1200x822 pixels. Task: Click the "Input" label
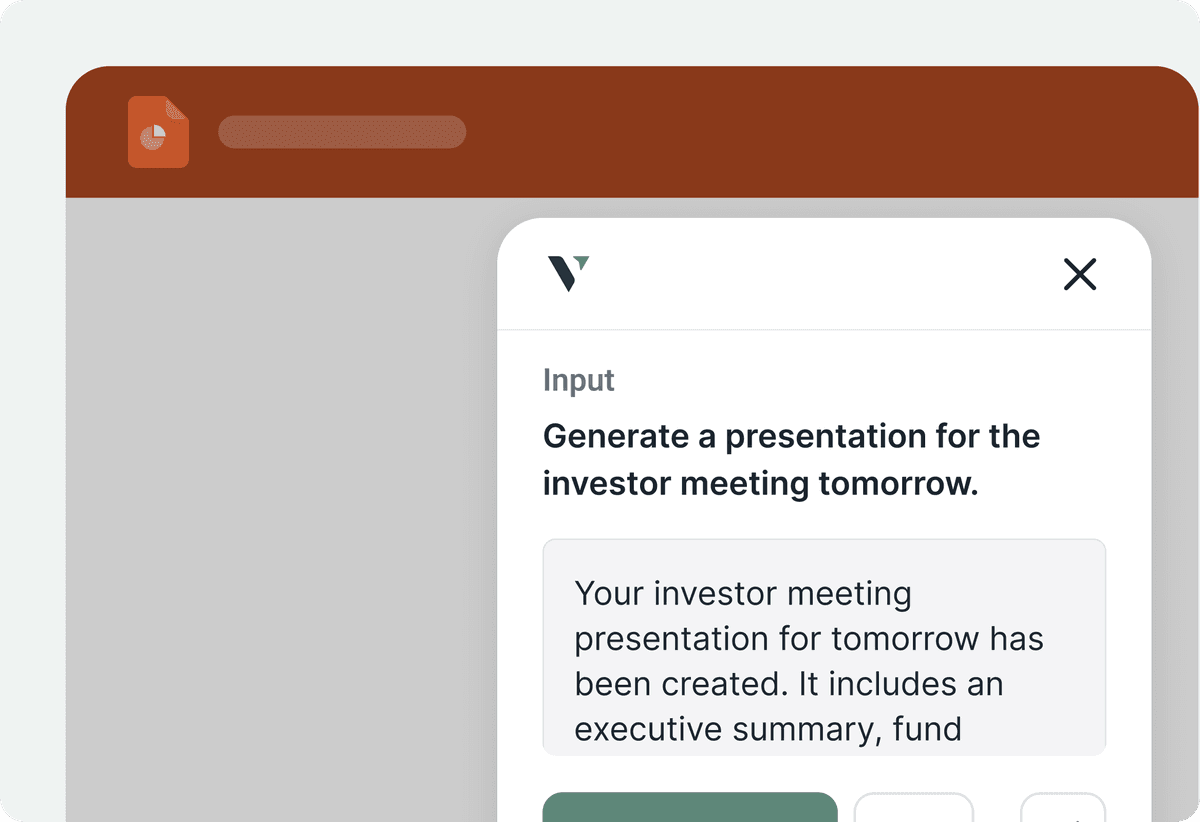click(579, 381)
